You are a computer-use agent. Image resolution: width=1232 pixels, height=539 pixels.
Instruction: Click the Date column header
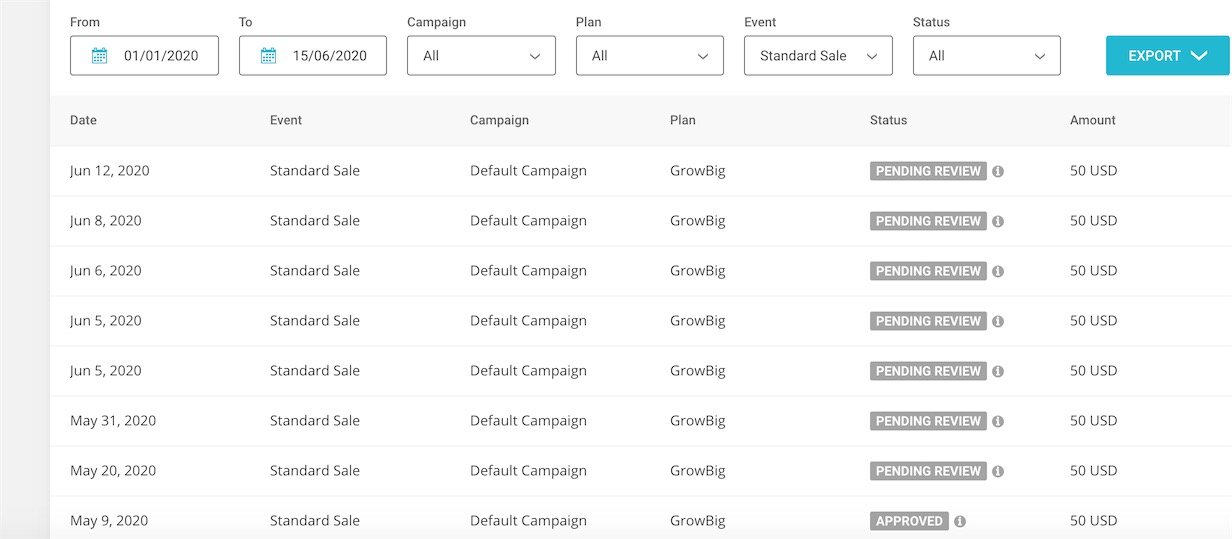(x=84, y=120)
